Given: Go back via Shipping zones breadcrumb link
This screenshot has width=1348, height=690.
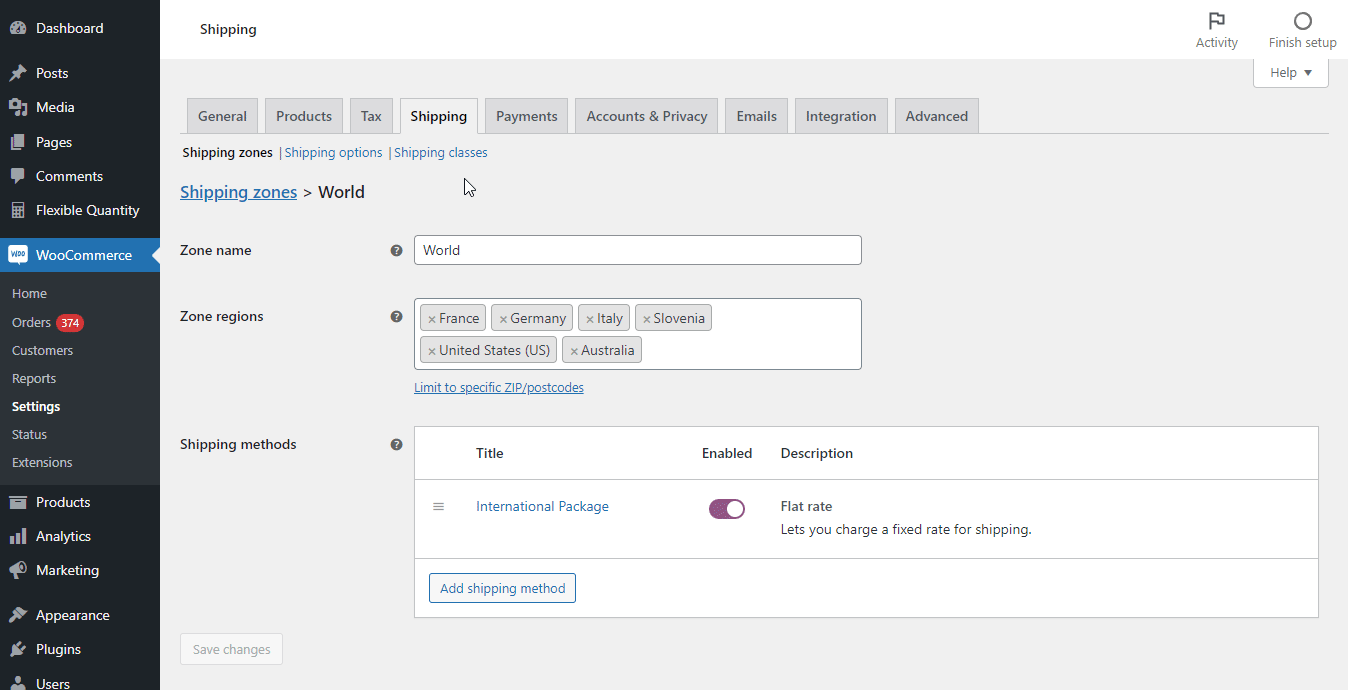Looking at the screenshot, I should click(x=238, y=192).
